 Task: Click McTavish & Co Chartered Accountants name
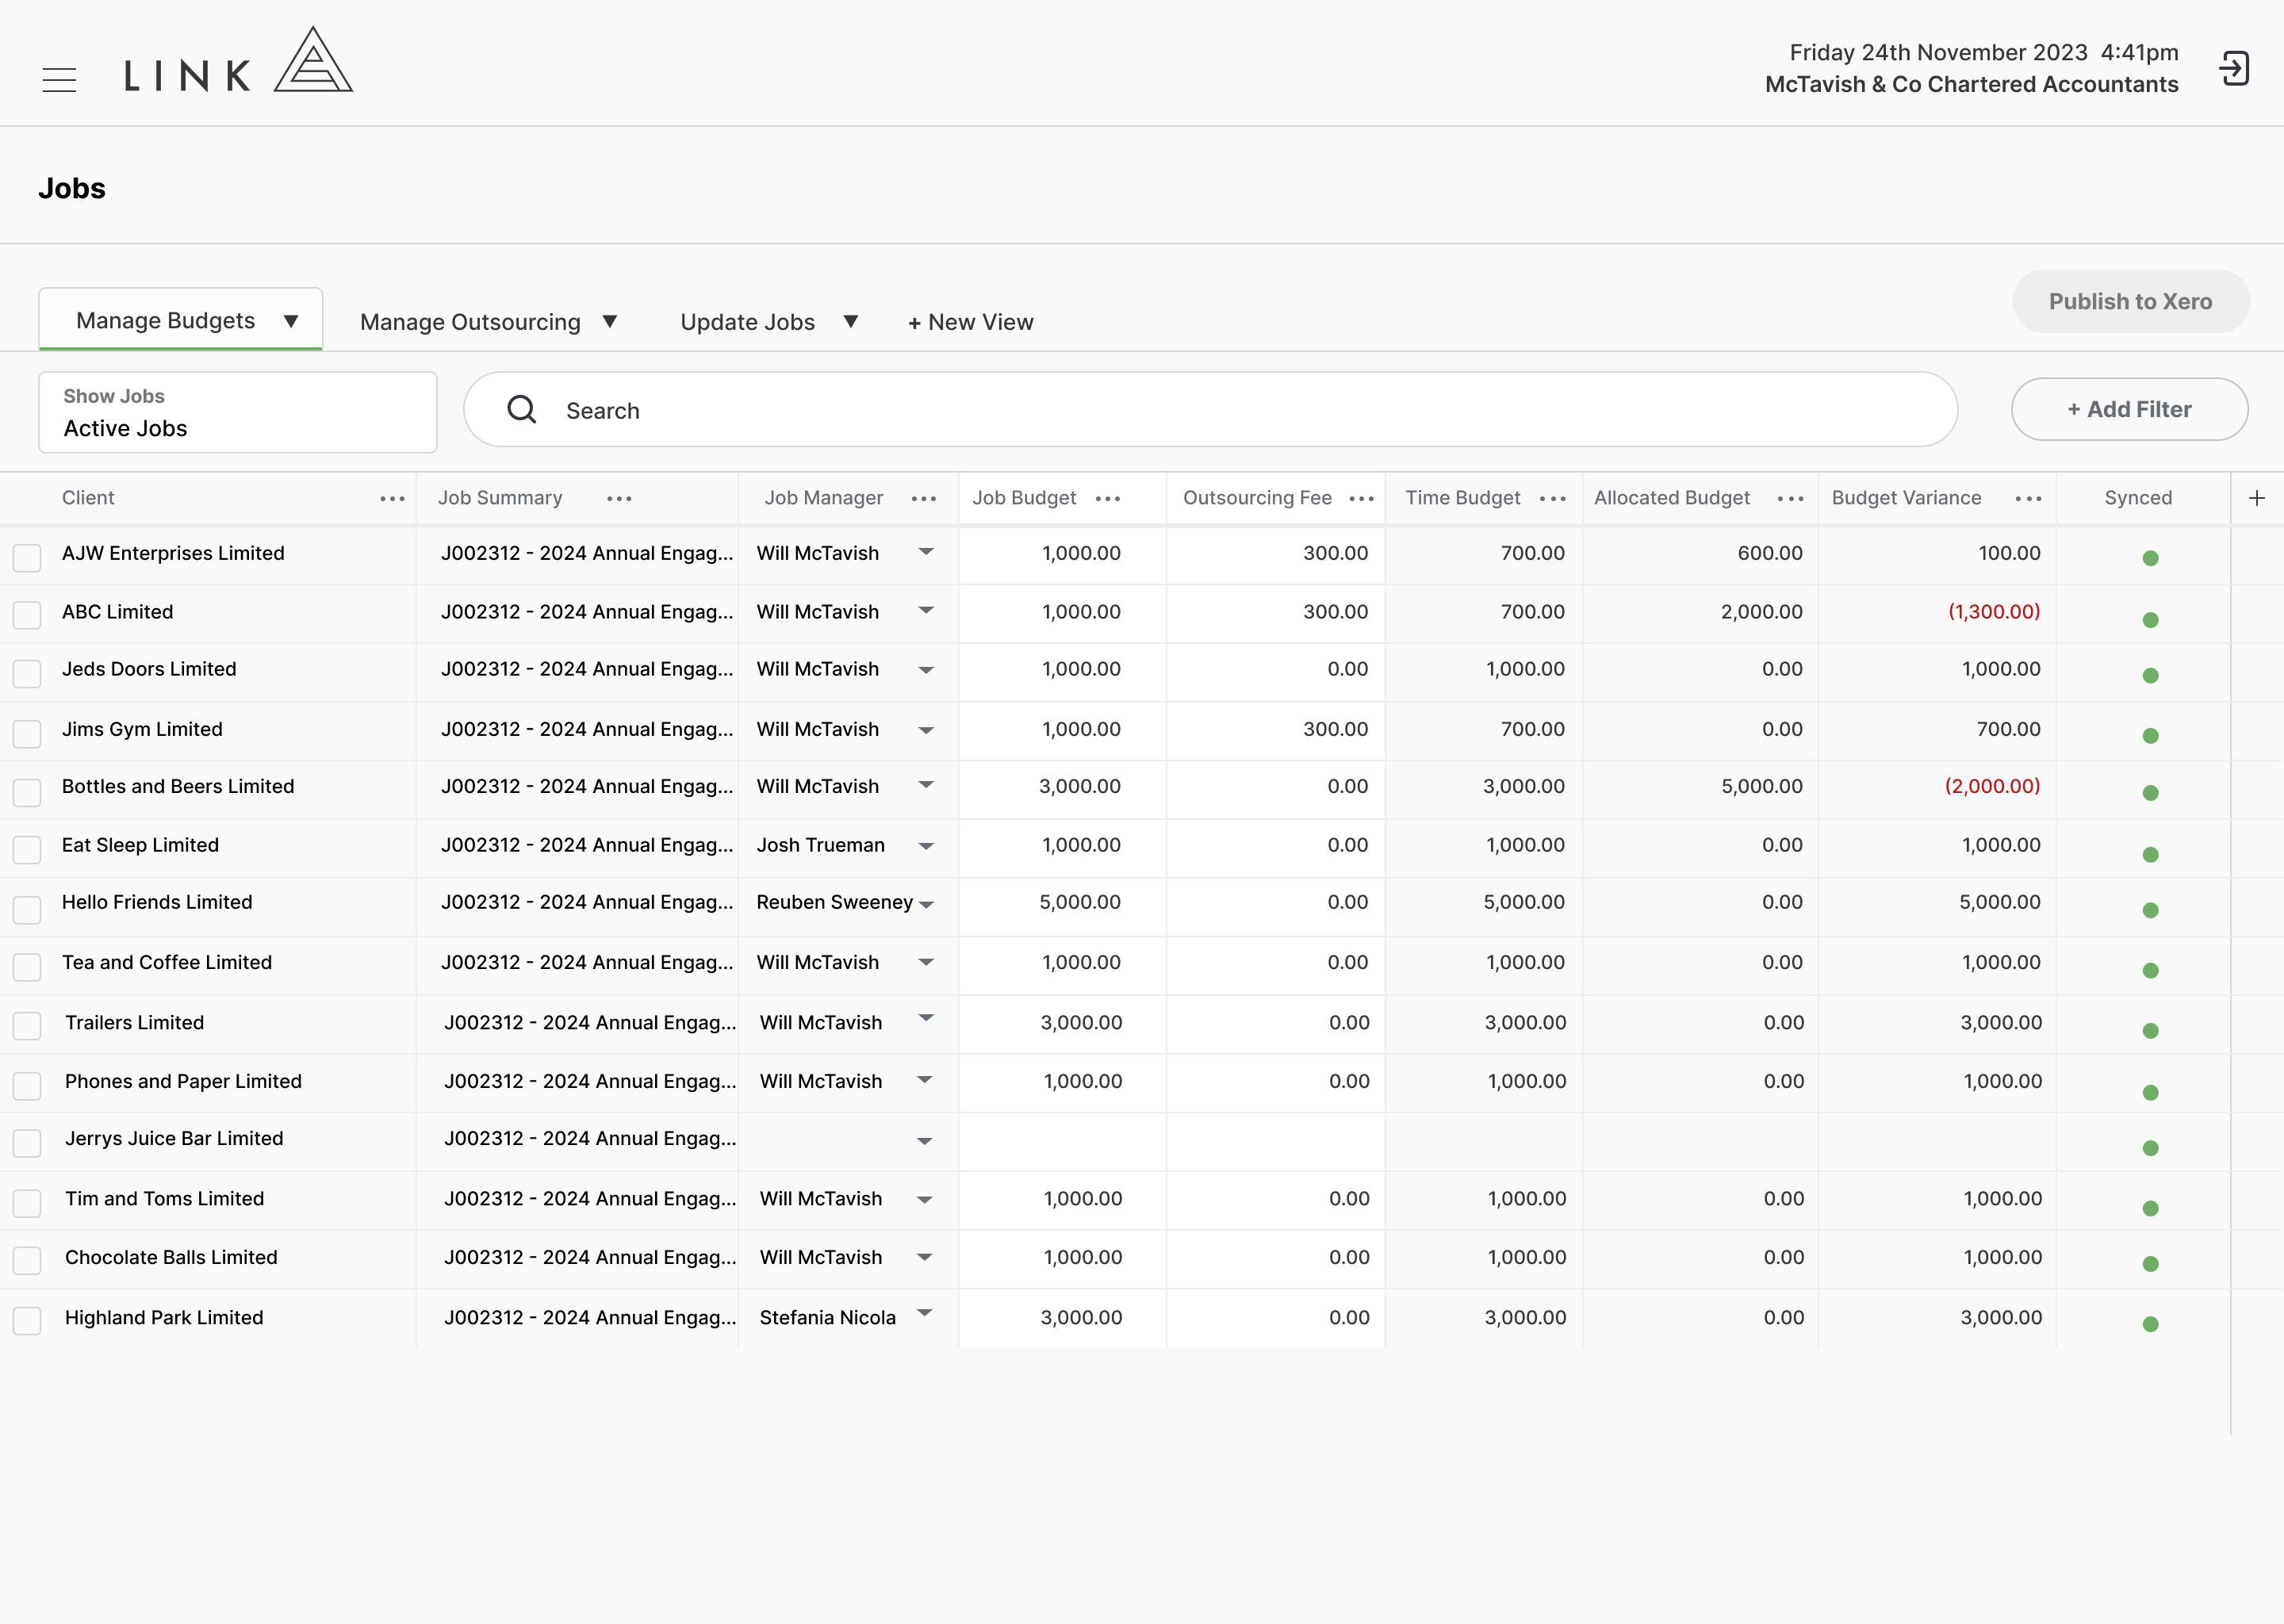1971,85
